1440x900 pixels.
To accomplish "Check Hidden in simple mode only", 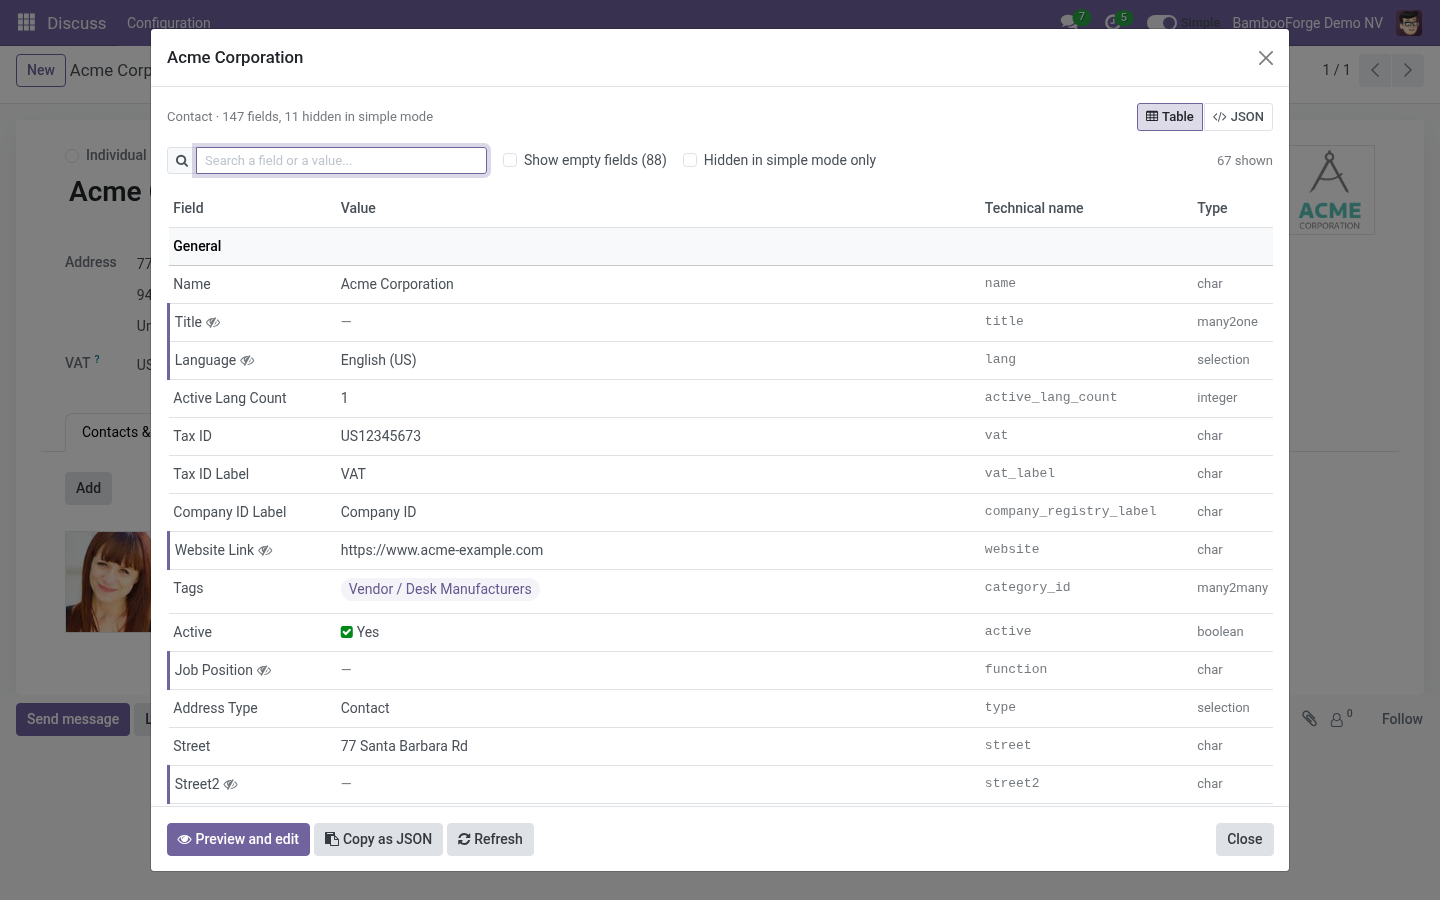I will point(690,160).
